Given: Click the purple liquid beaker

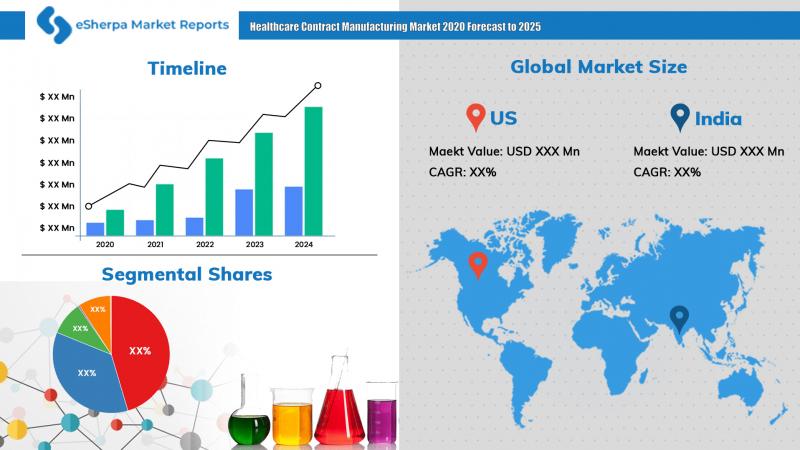Looking at the screenshot, I should [x=382, y=413].
